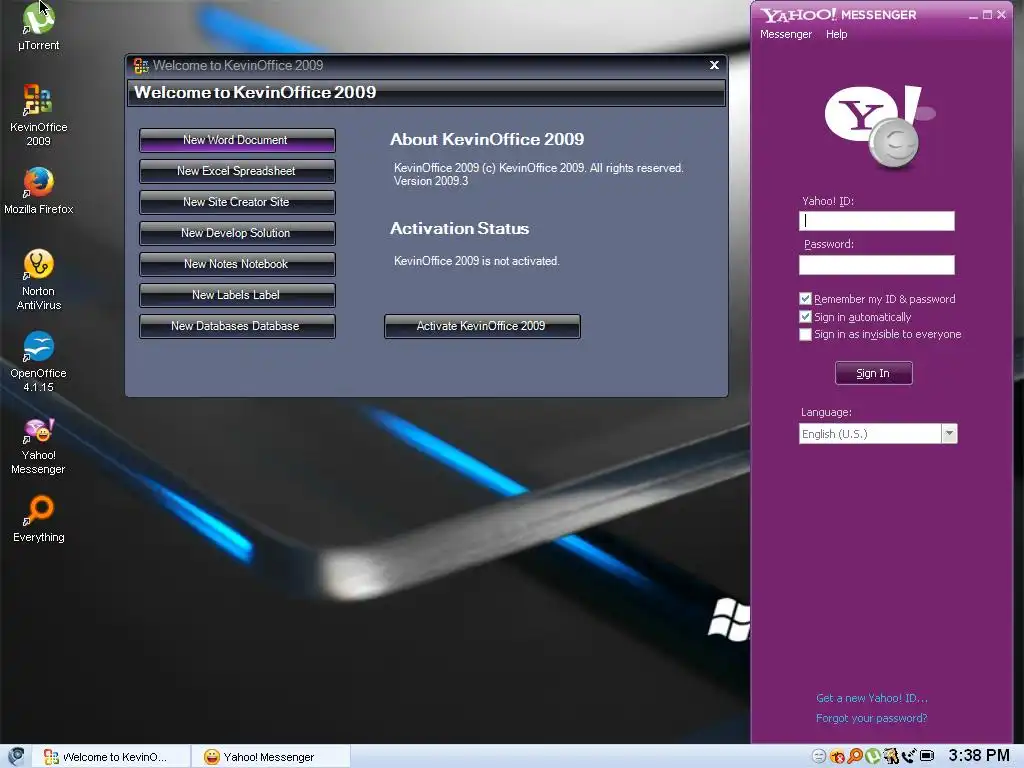Click the system clock showing 3:38 PM
Image resolution: width=1024 pixels, height=768 pixels.
[x=978, y=756]
